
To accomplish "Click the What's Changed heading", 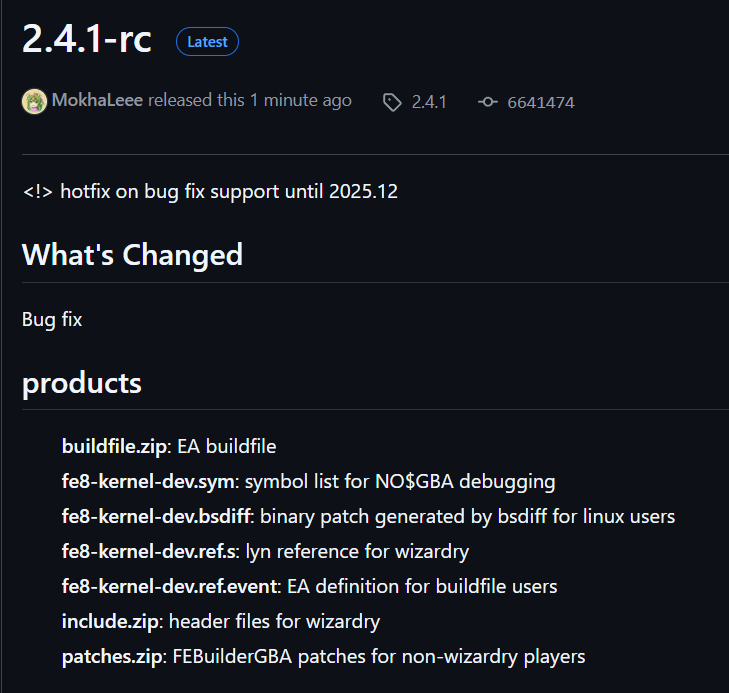I will [133, 255].
